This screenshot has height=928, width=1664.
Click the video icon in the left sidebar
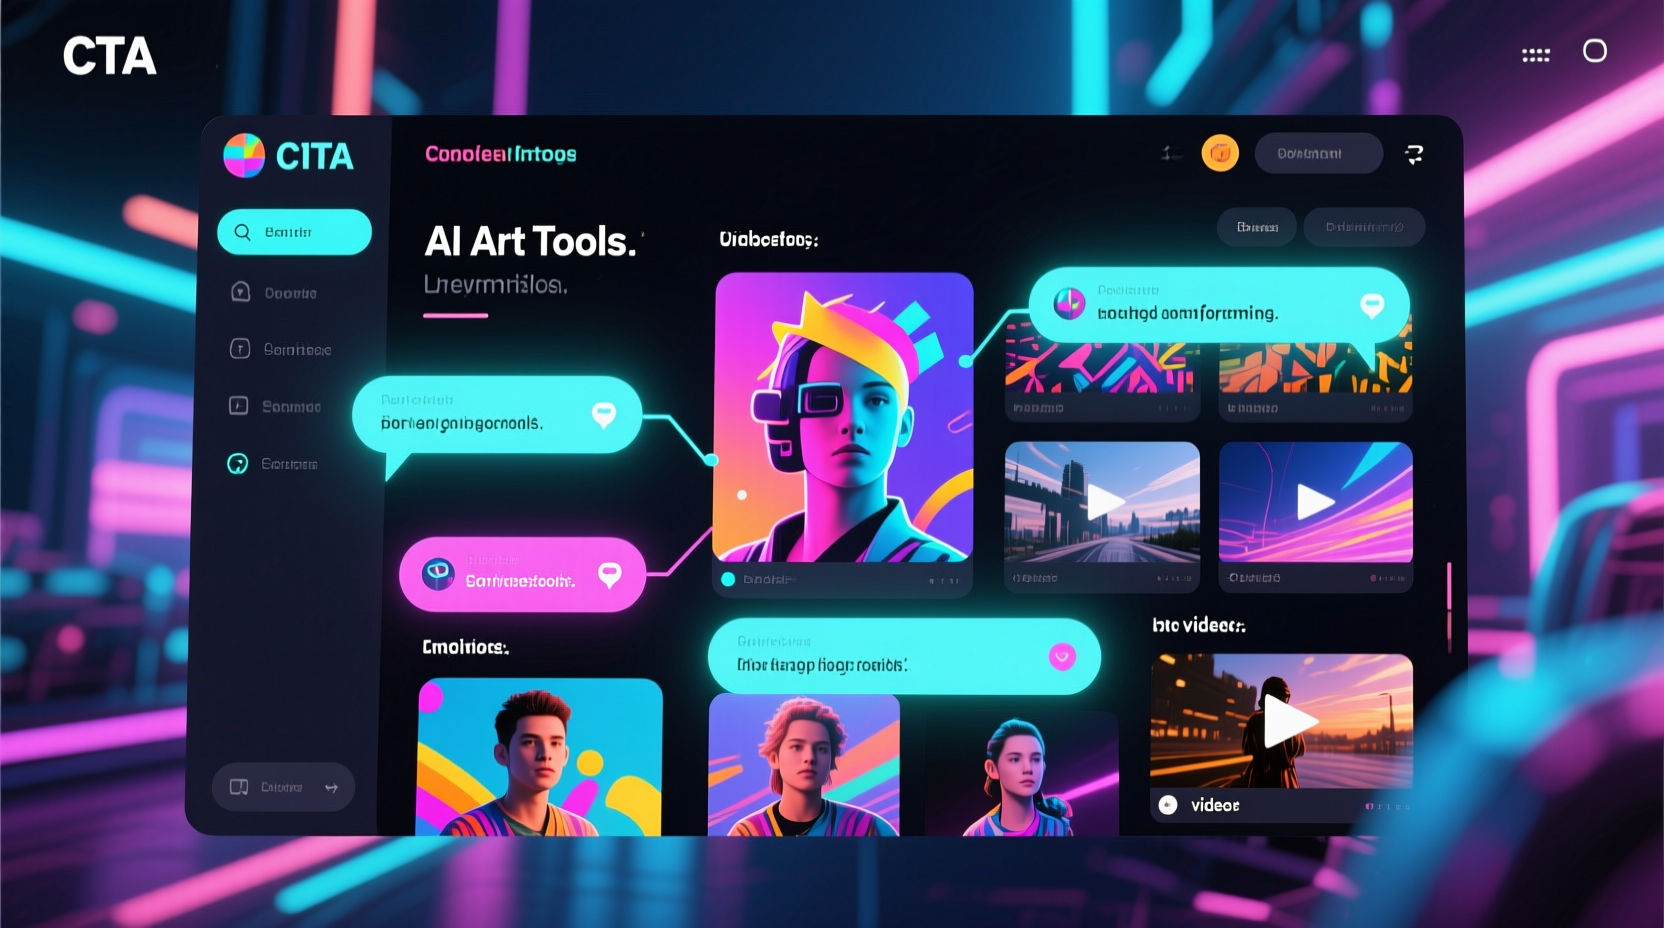(240, 406)
